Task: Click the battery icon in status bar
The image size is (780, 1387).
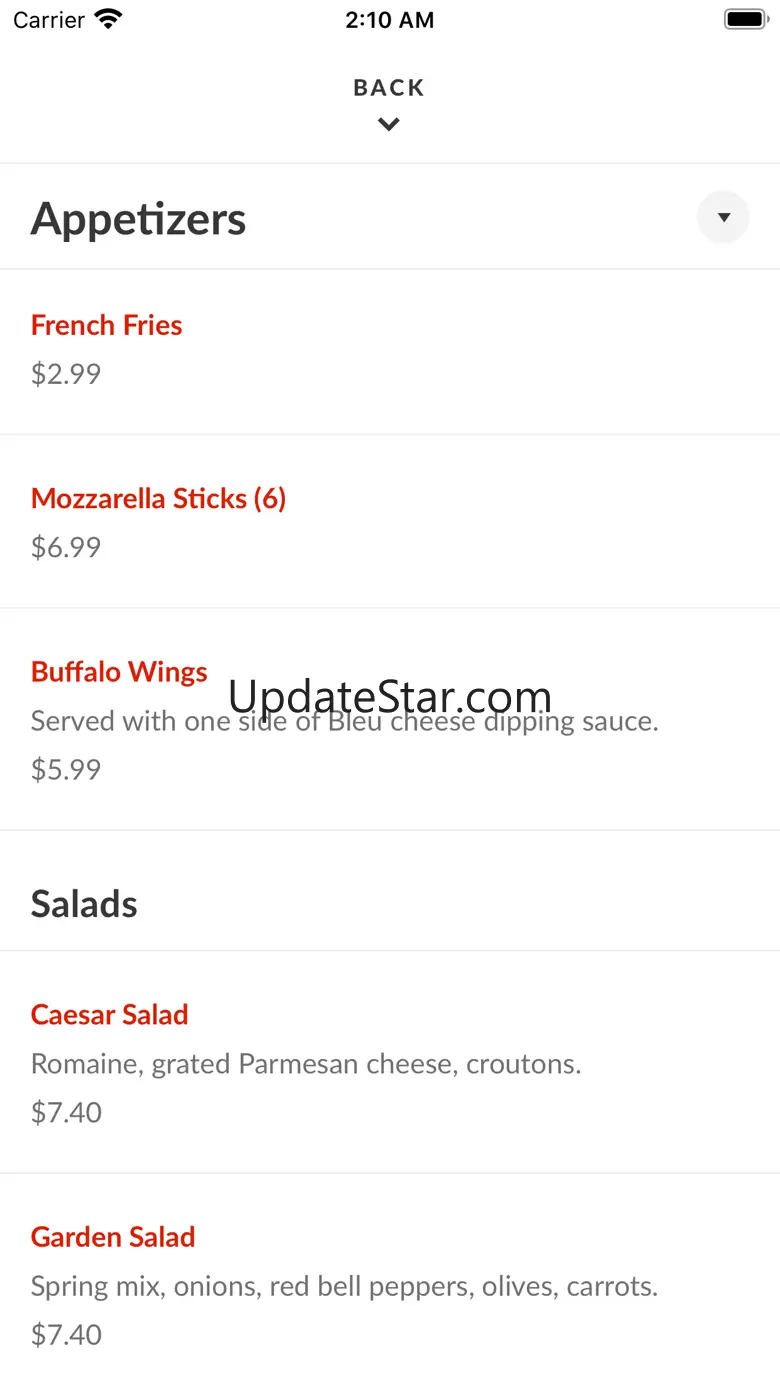Action: tap(745, 19)
